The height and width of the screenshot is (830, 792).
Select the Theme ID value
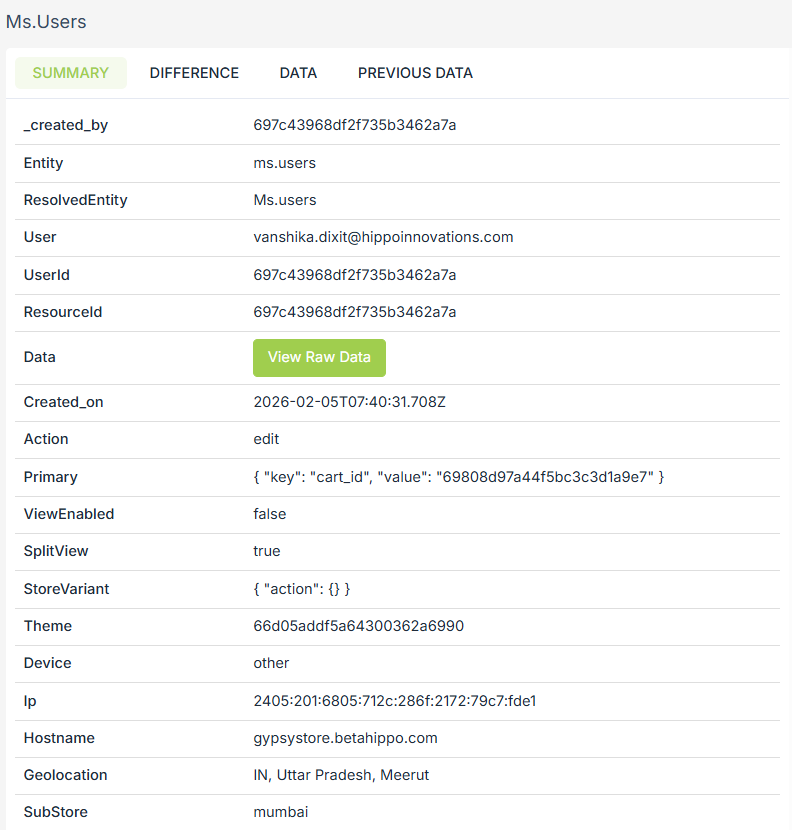358,626
